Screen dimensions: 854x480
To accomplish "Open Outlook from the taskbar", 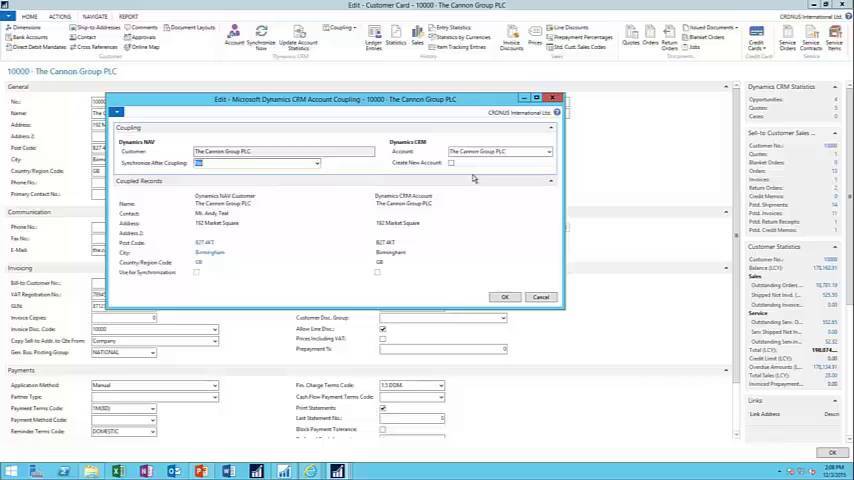I will 174,471.
